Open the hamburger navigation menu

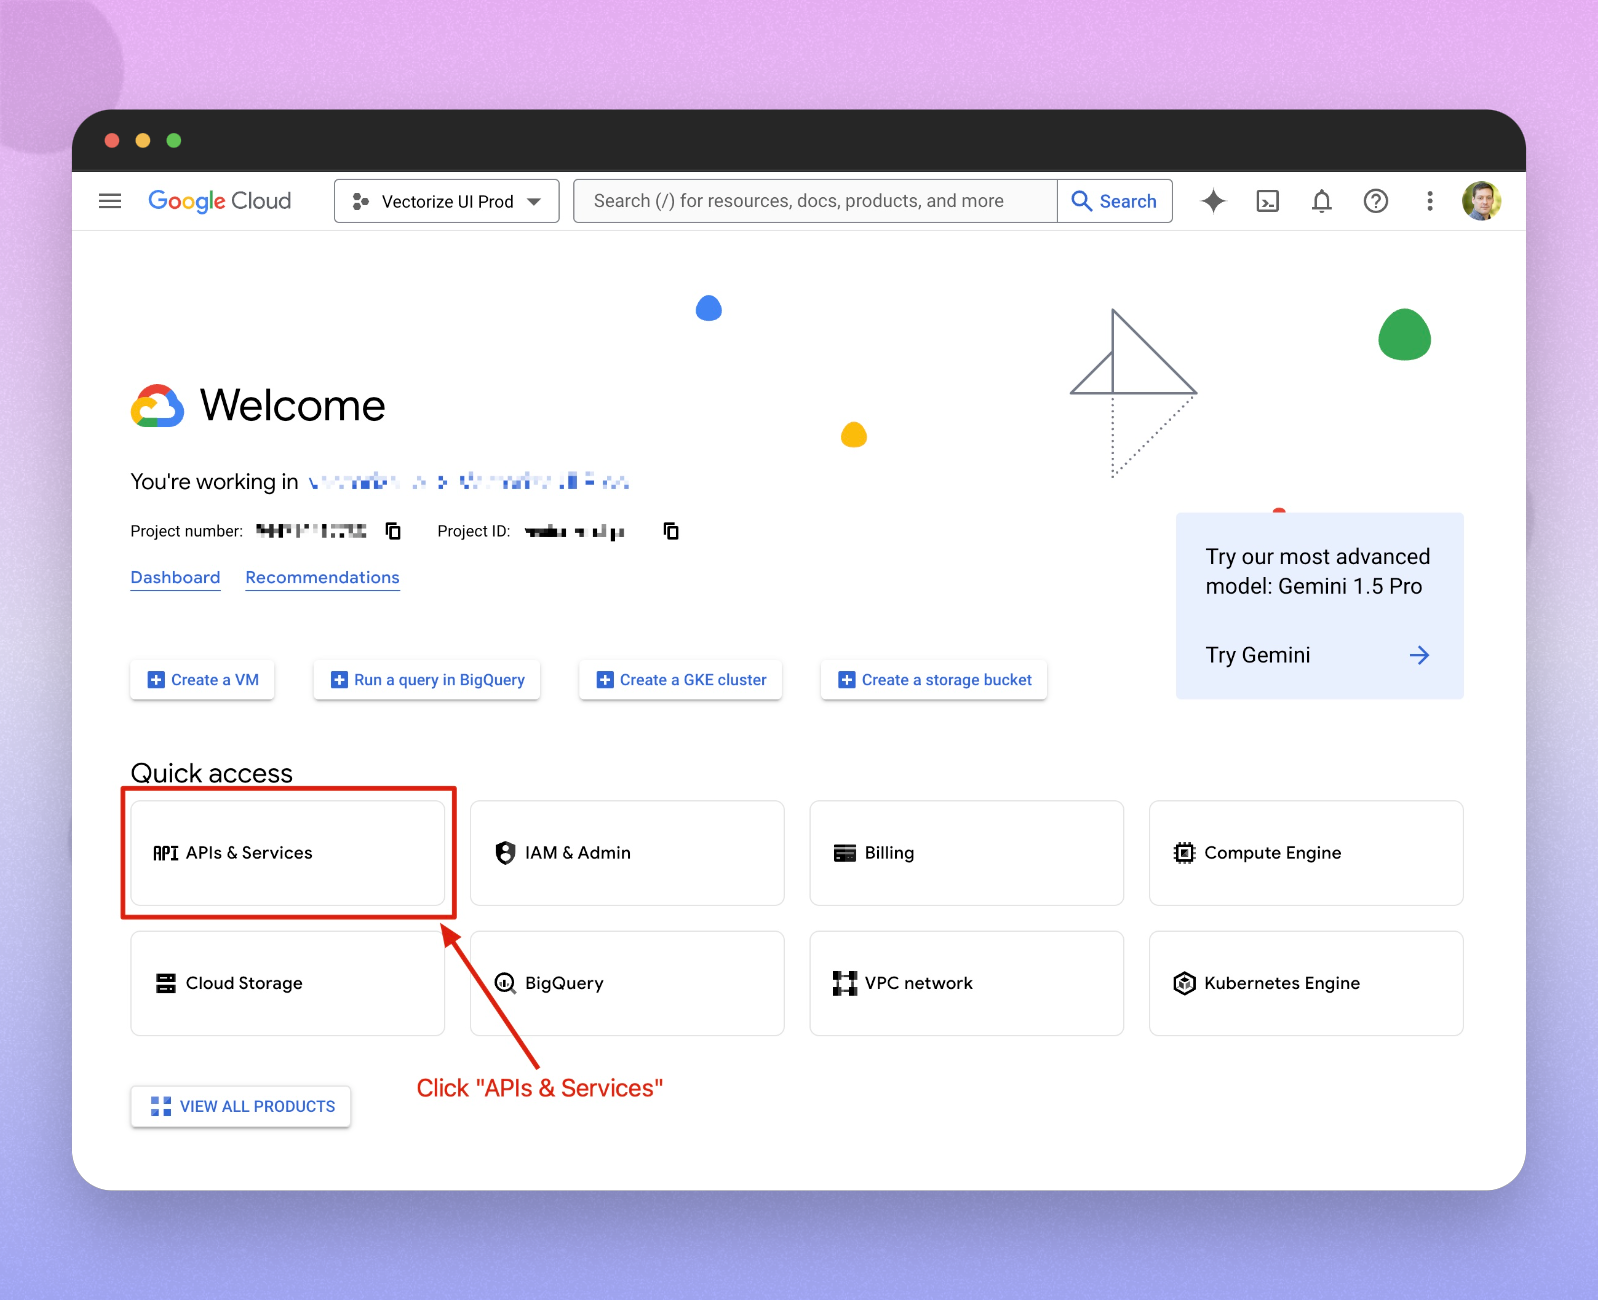pyautogui.click(x=110, y=201)
